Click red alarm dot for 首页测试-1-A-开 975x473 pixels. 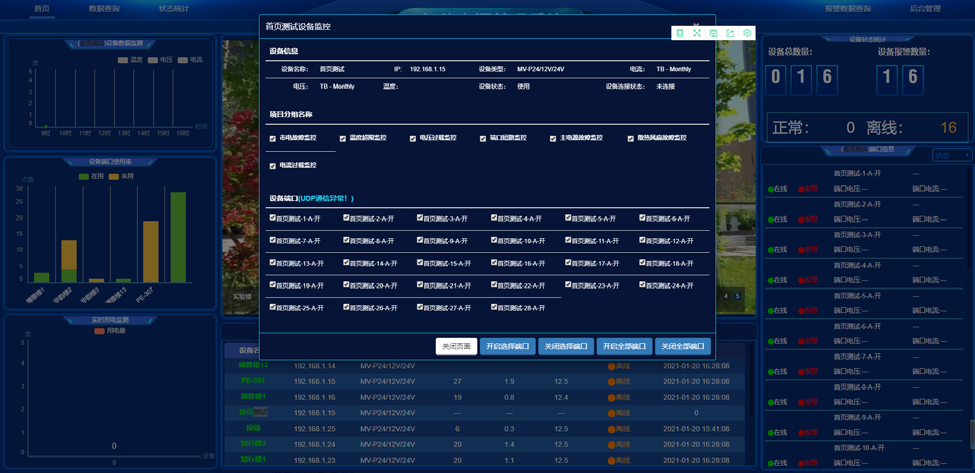[x=801, y=189]
